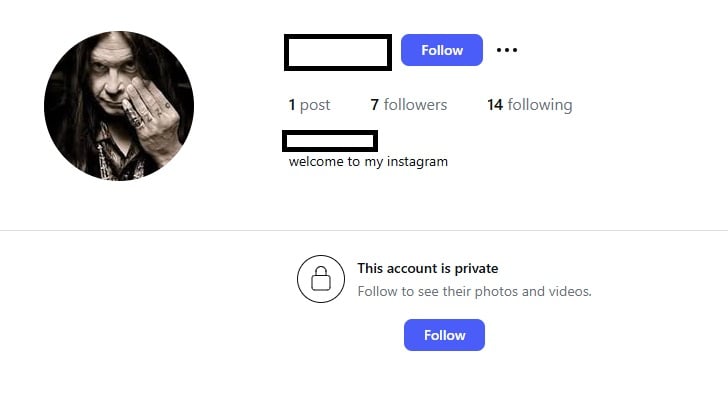Click the number 7 in followers

click(374, 105)
